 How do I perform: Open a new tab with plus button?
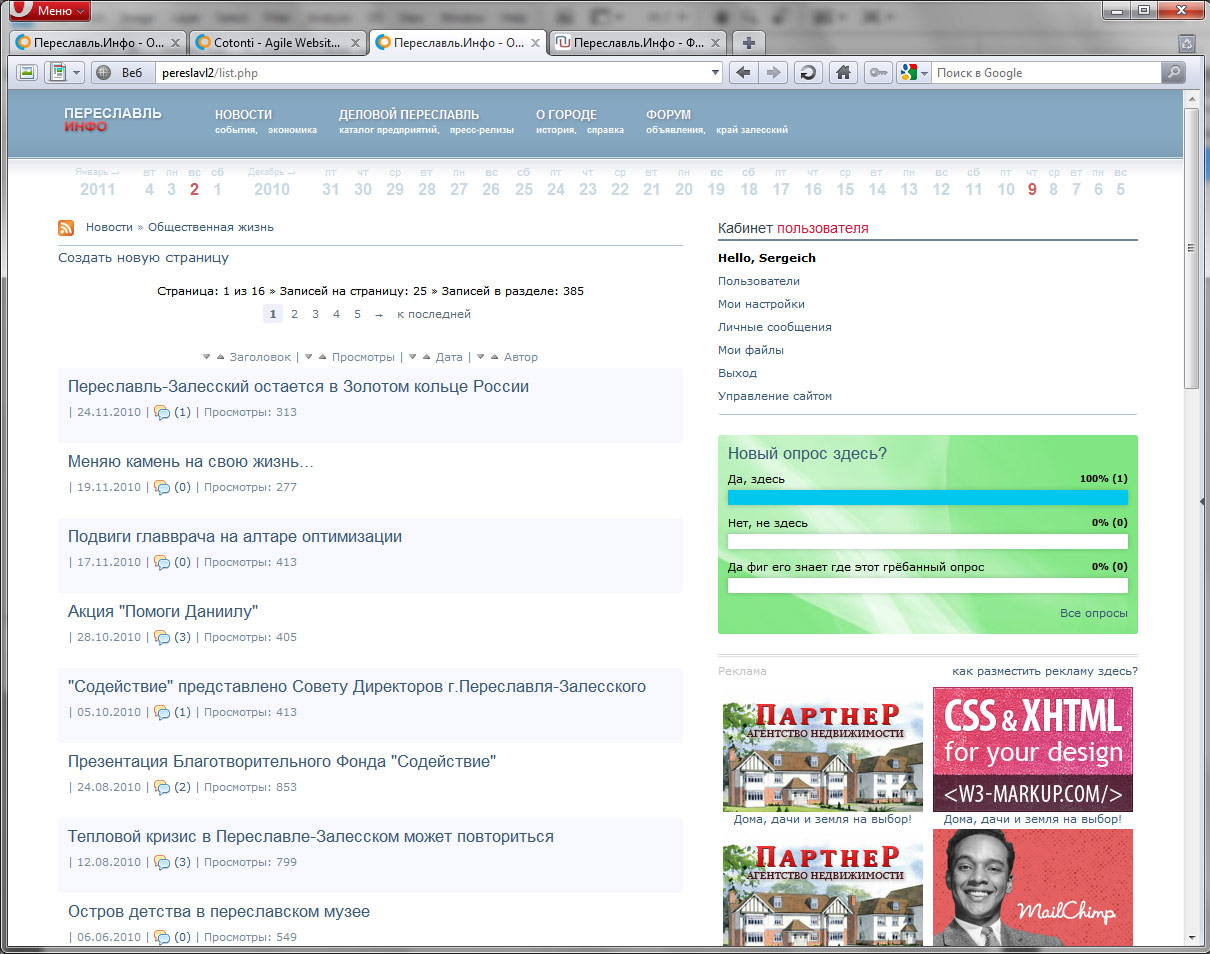click(749, 43)
